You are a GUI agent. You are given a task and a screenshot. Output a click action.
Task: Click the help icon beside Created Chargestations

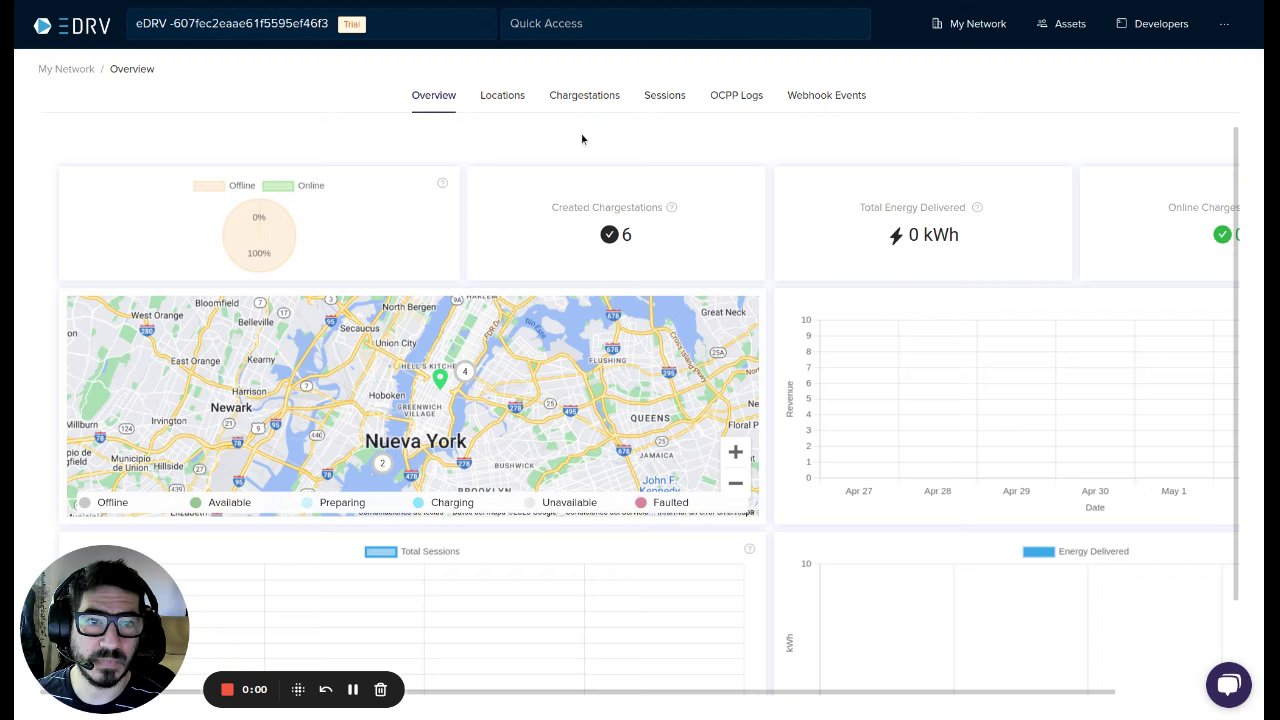coord(672,207)
